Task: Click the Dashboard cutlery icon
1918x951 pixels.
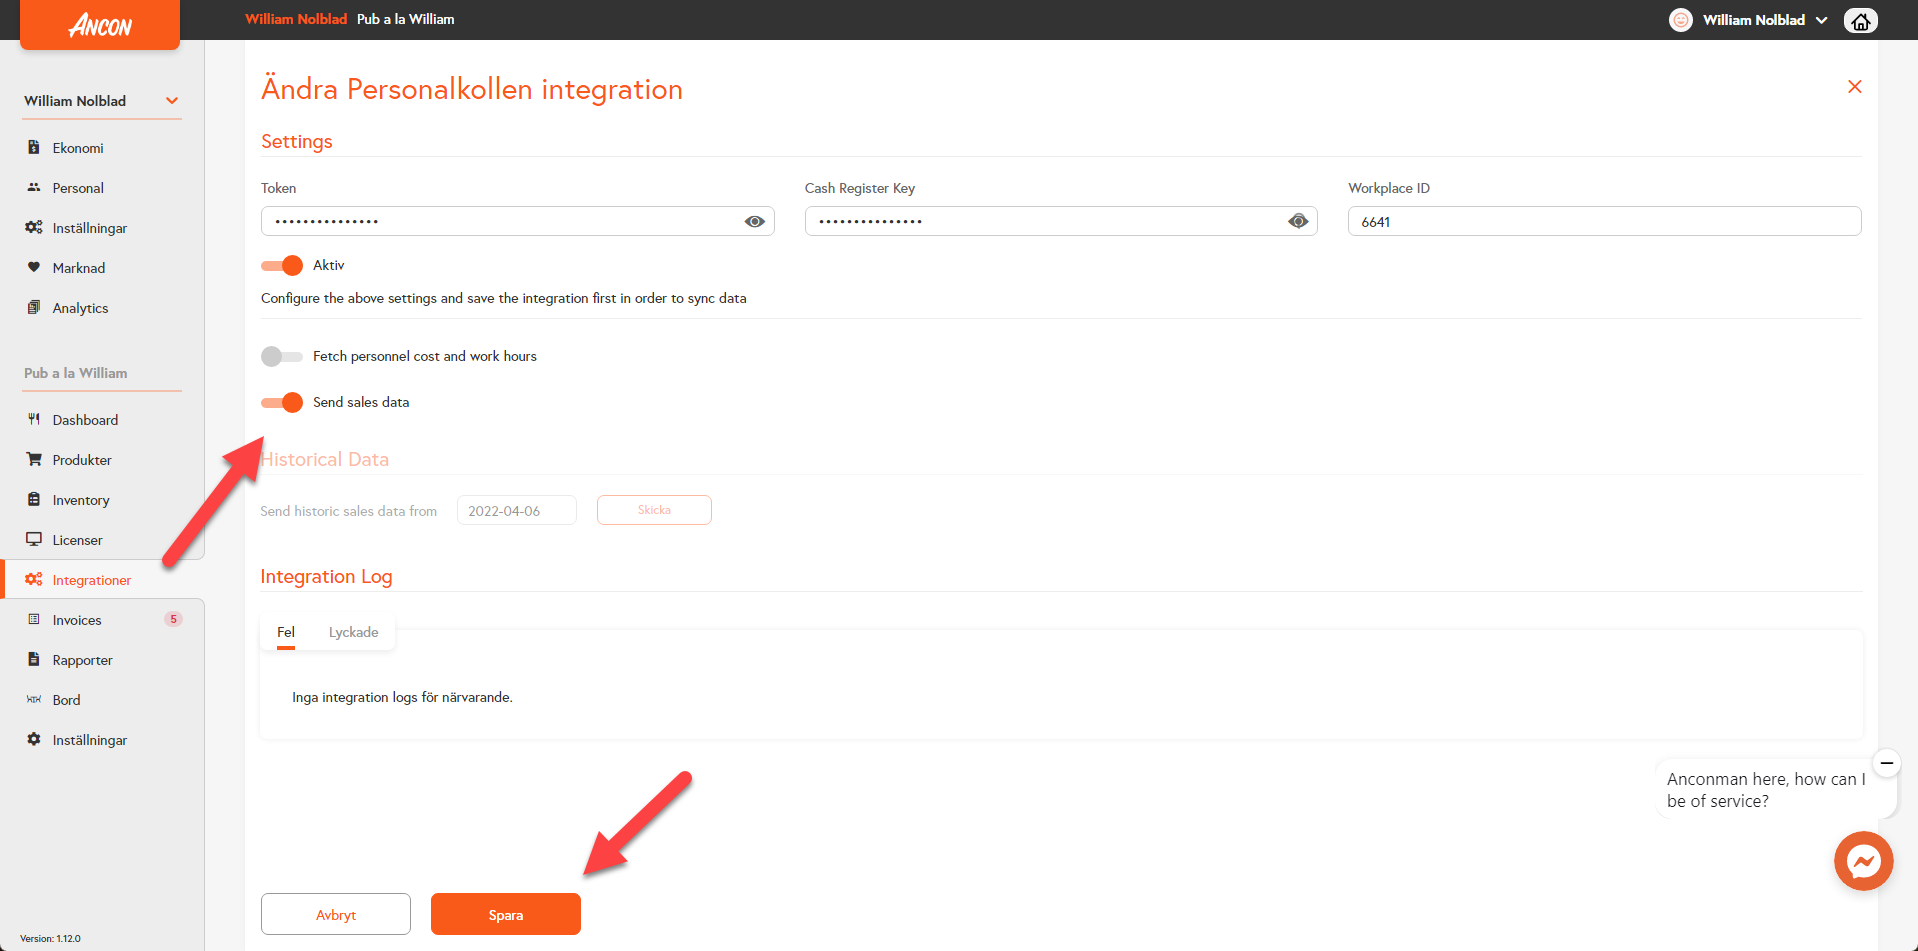Action: coord(34,419)
